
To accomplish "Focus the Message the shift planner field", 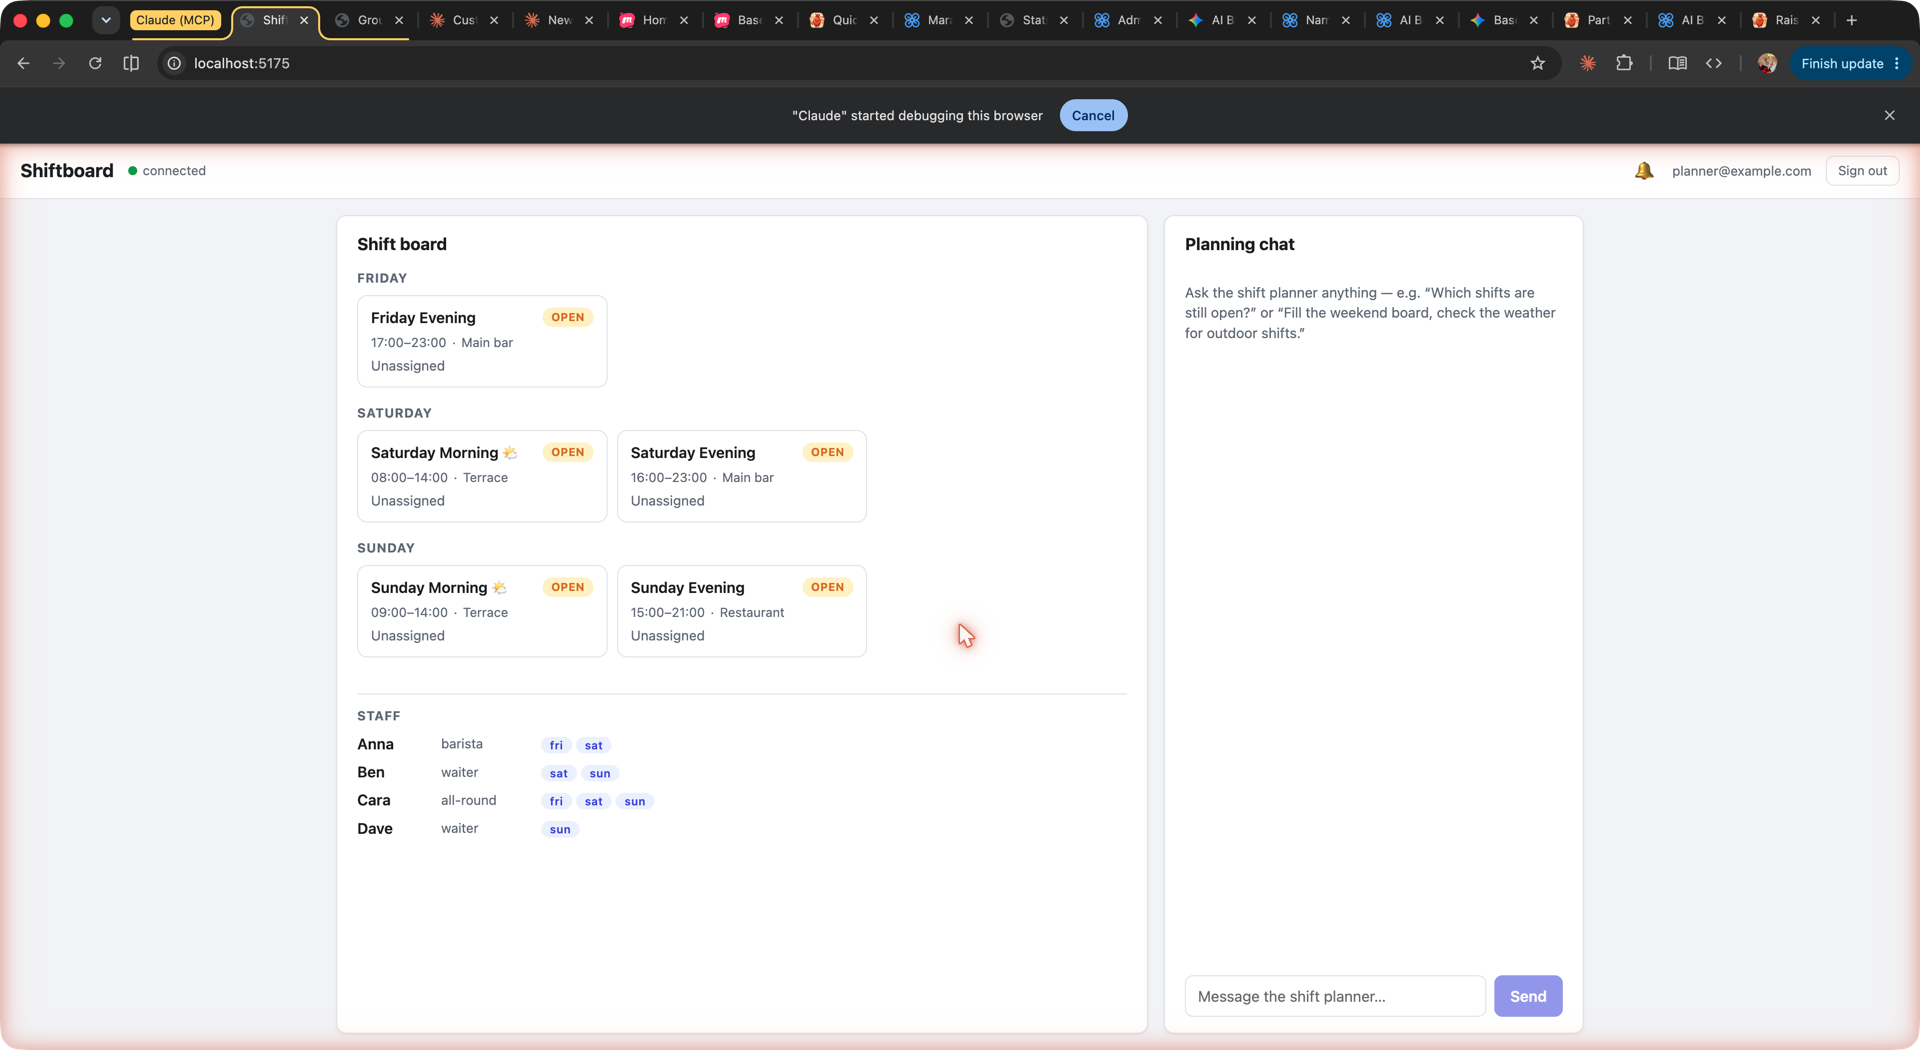I will point(1335,996).
